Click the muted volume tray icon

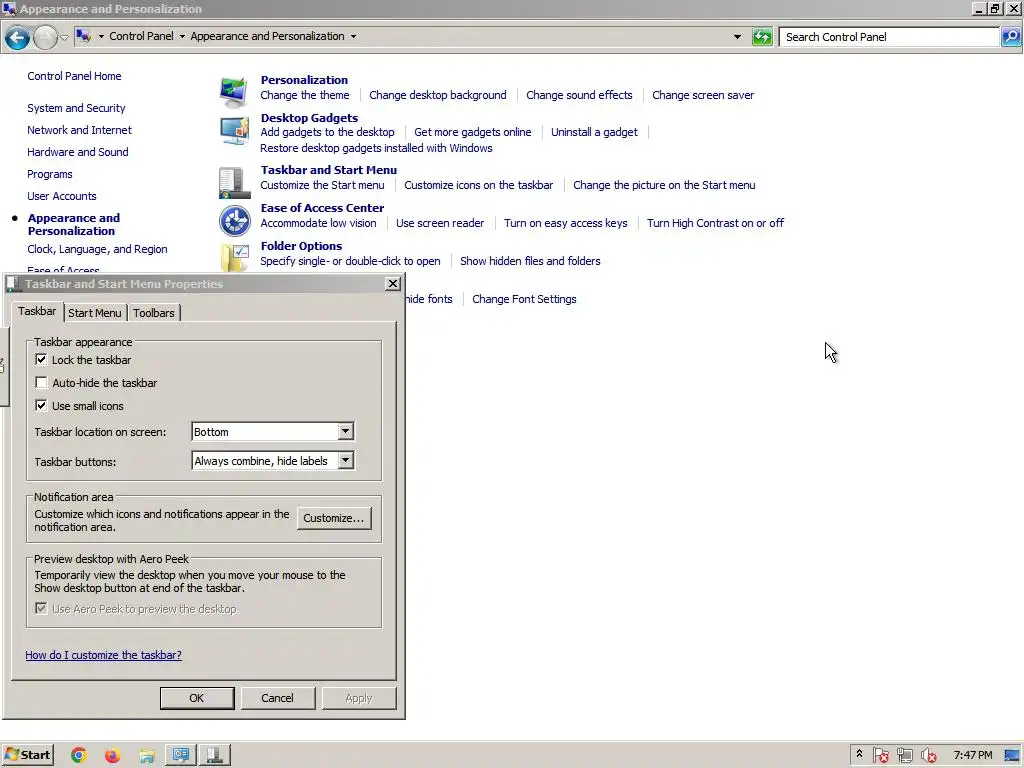point(928,755)
